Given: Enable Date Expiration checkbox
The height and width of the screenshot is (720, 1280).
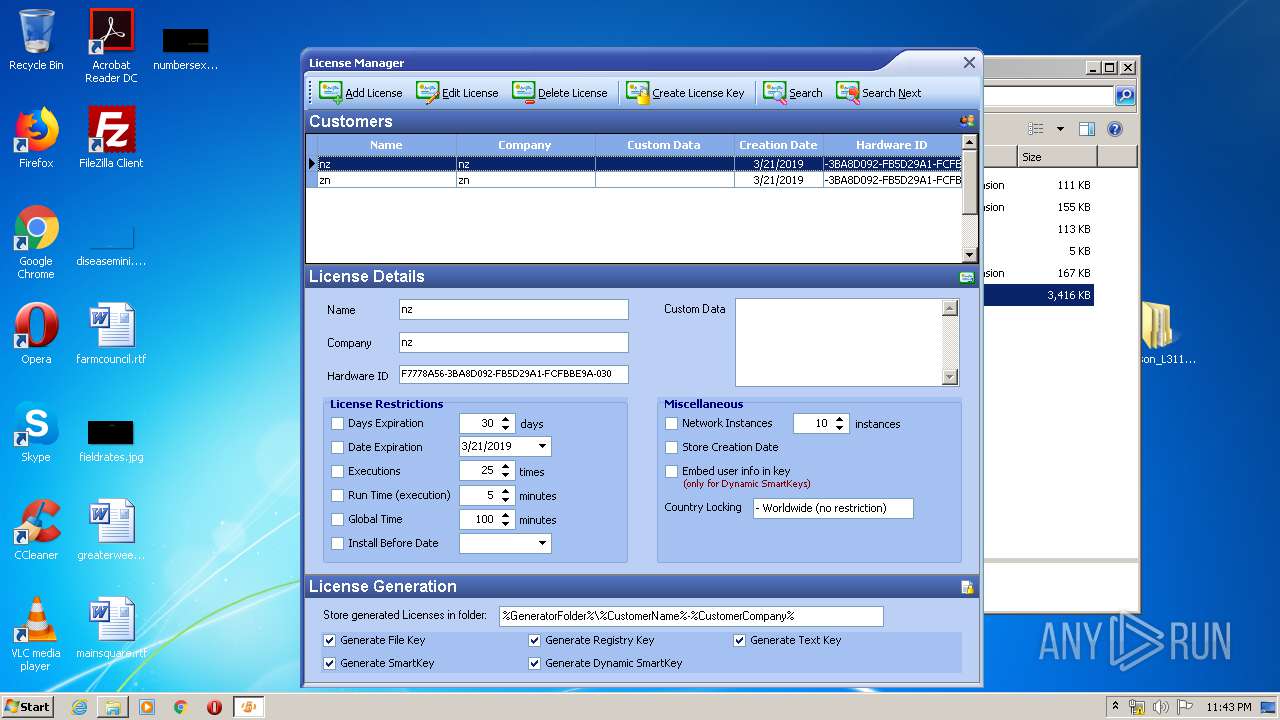Looking at the screenshot, I should point(337,448).
